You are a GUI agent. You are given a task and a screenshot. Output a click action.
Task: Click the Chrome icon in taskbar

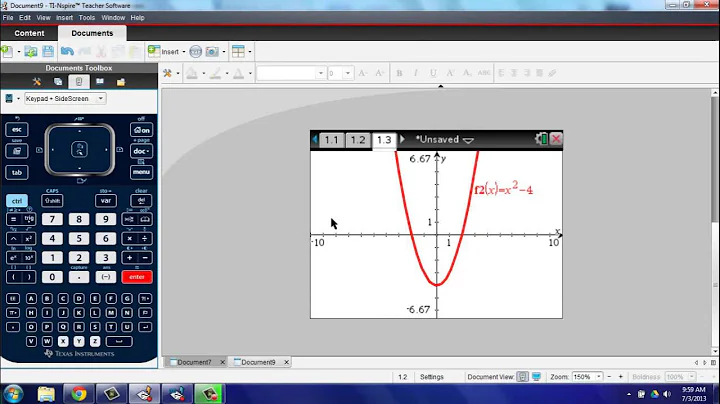[x=79, y=394]
